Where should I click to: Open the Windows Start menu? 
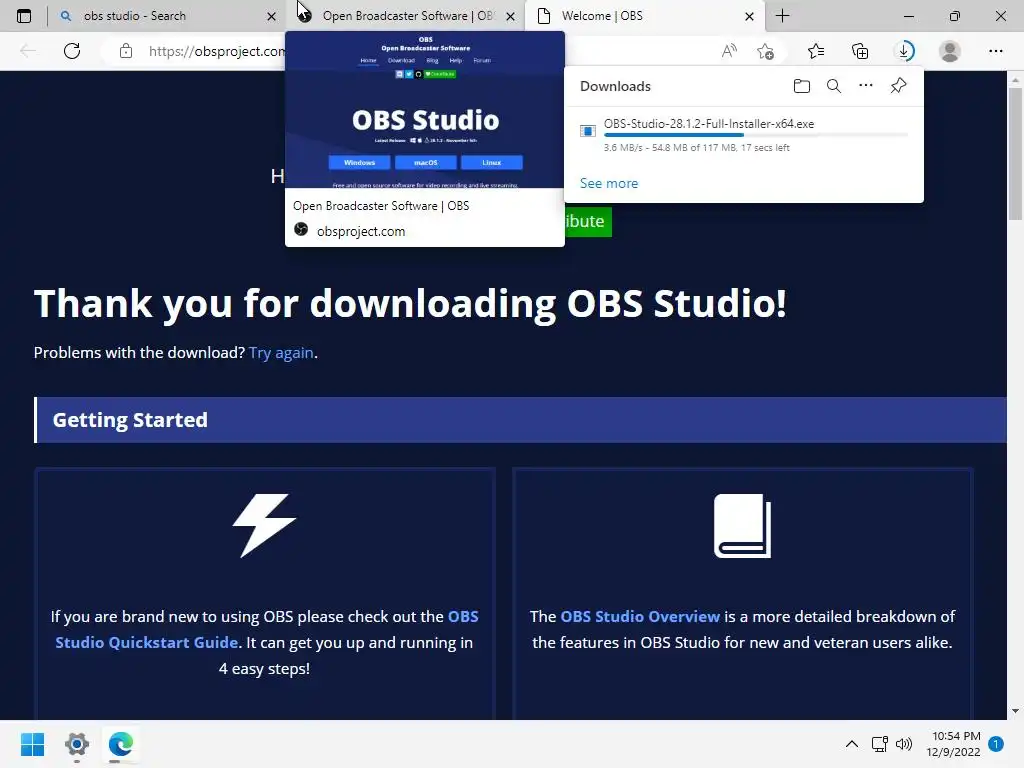33,744
